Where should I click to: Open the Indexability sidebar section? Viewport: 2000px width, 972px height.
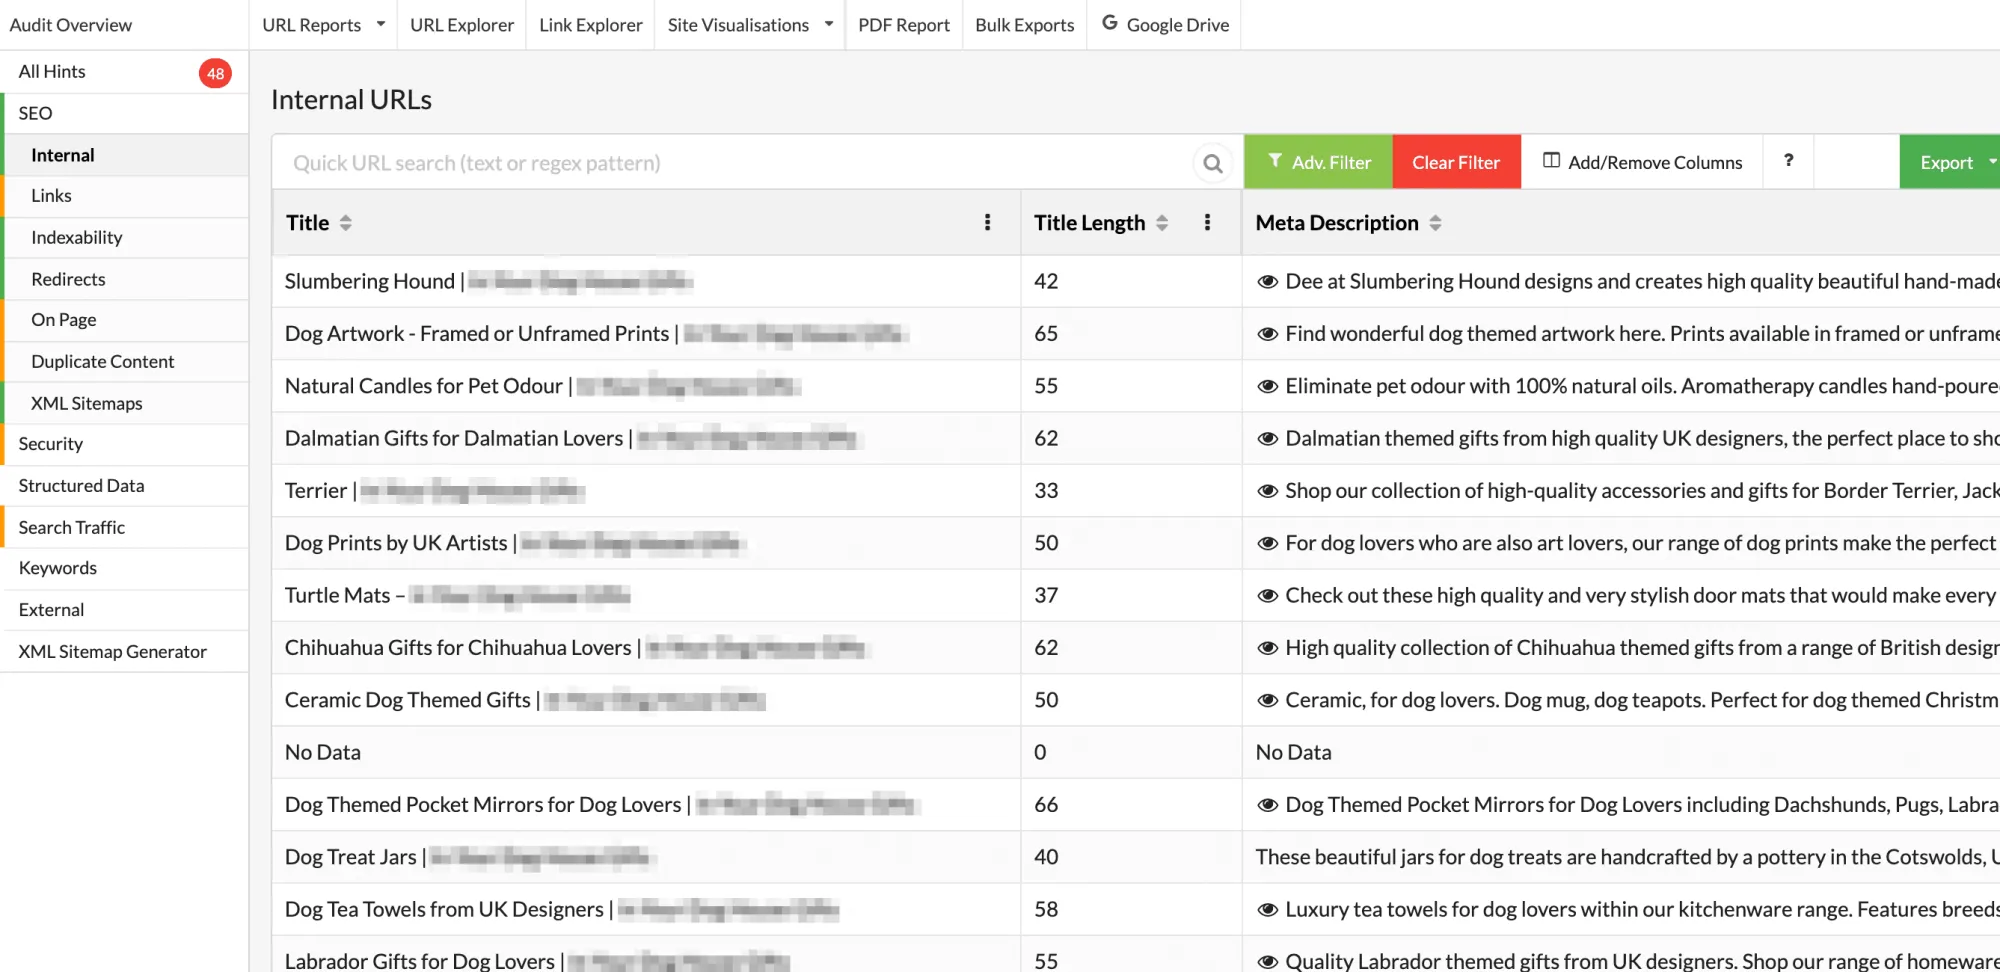[77, 237]
